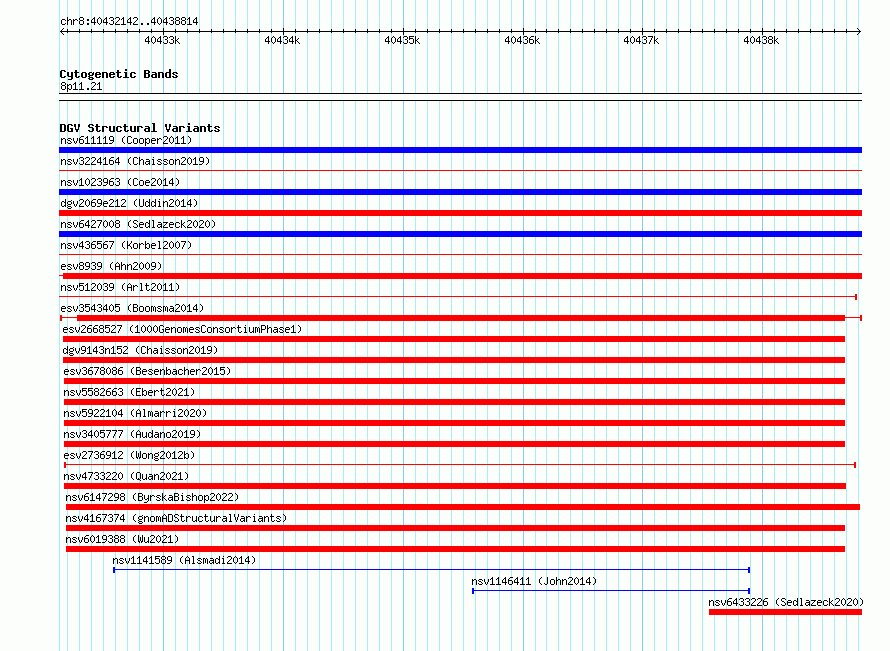This screenshot has height=651, width=890.
Task: Click the dgv9143n152 (Chaisson2019) variant bar
Action: 454,360
